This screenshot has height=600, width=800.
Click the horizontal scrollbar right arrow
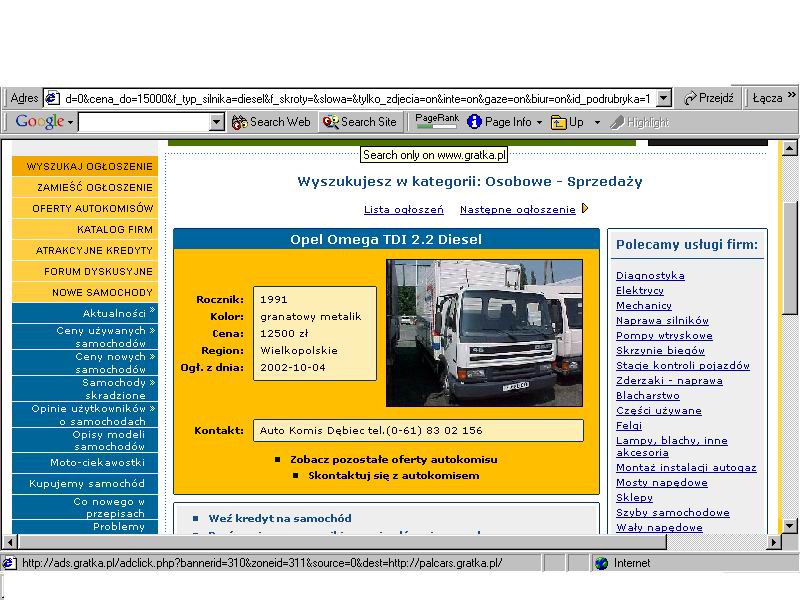point(774,542)
